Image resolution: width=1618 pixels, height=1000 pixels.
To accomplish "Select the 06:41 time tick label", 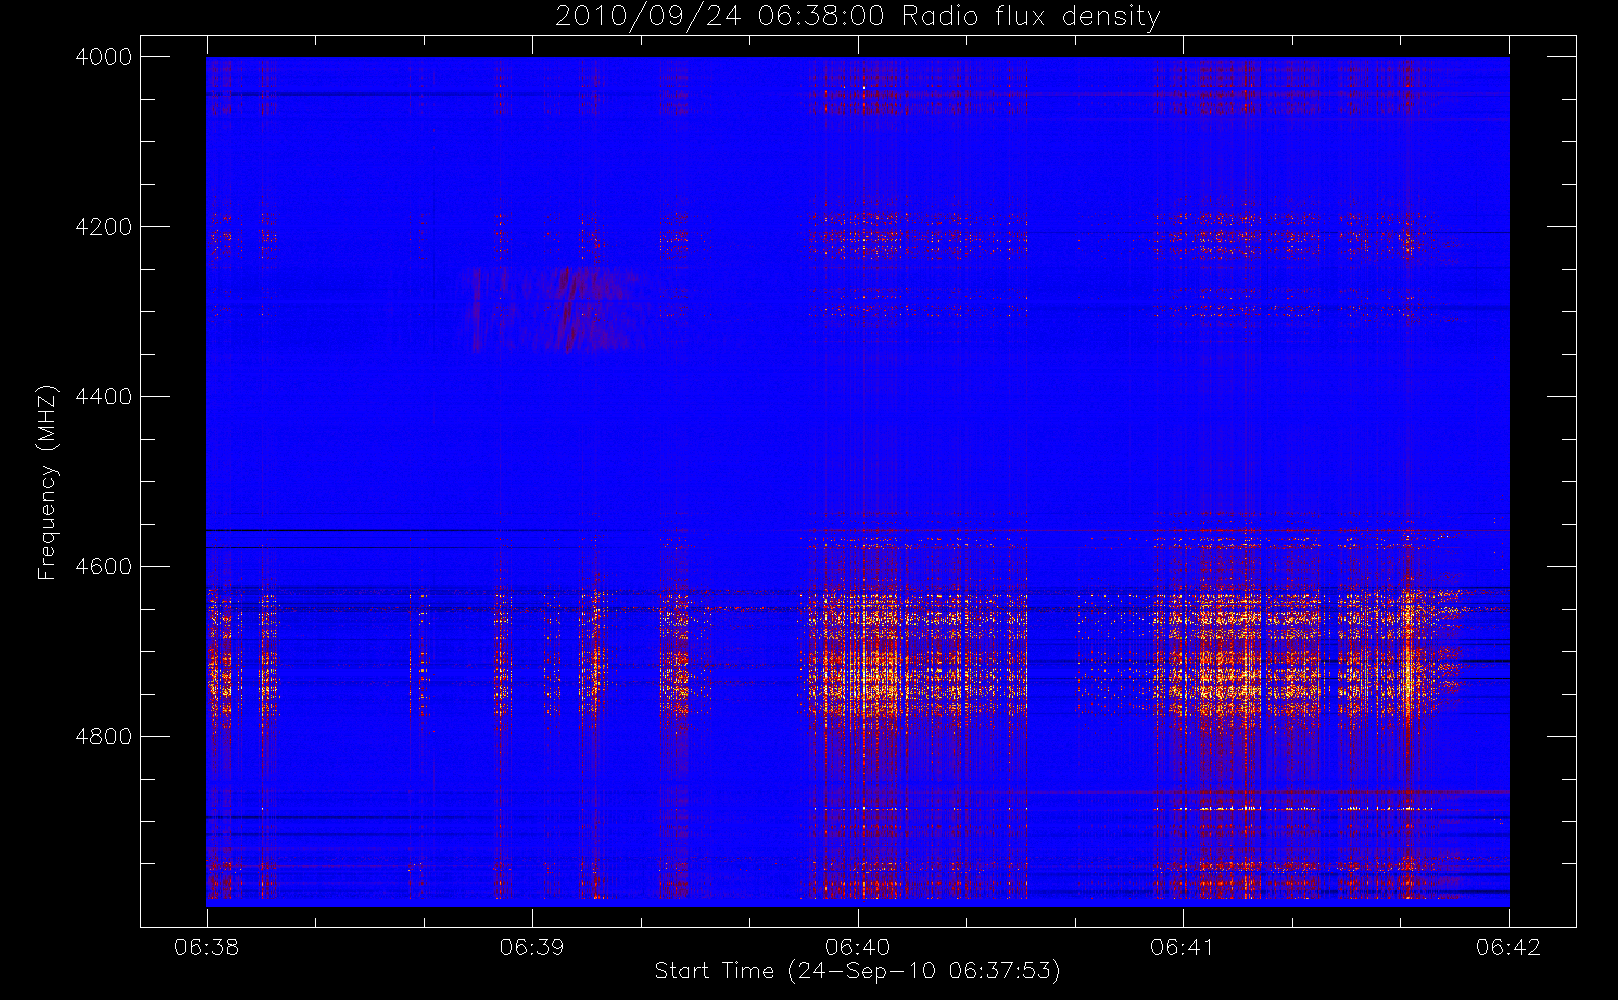I will (x=1183, y=947).
